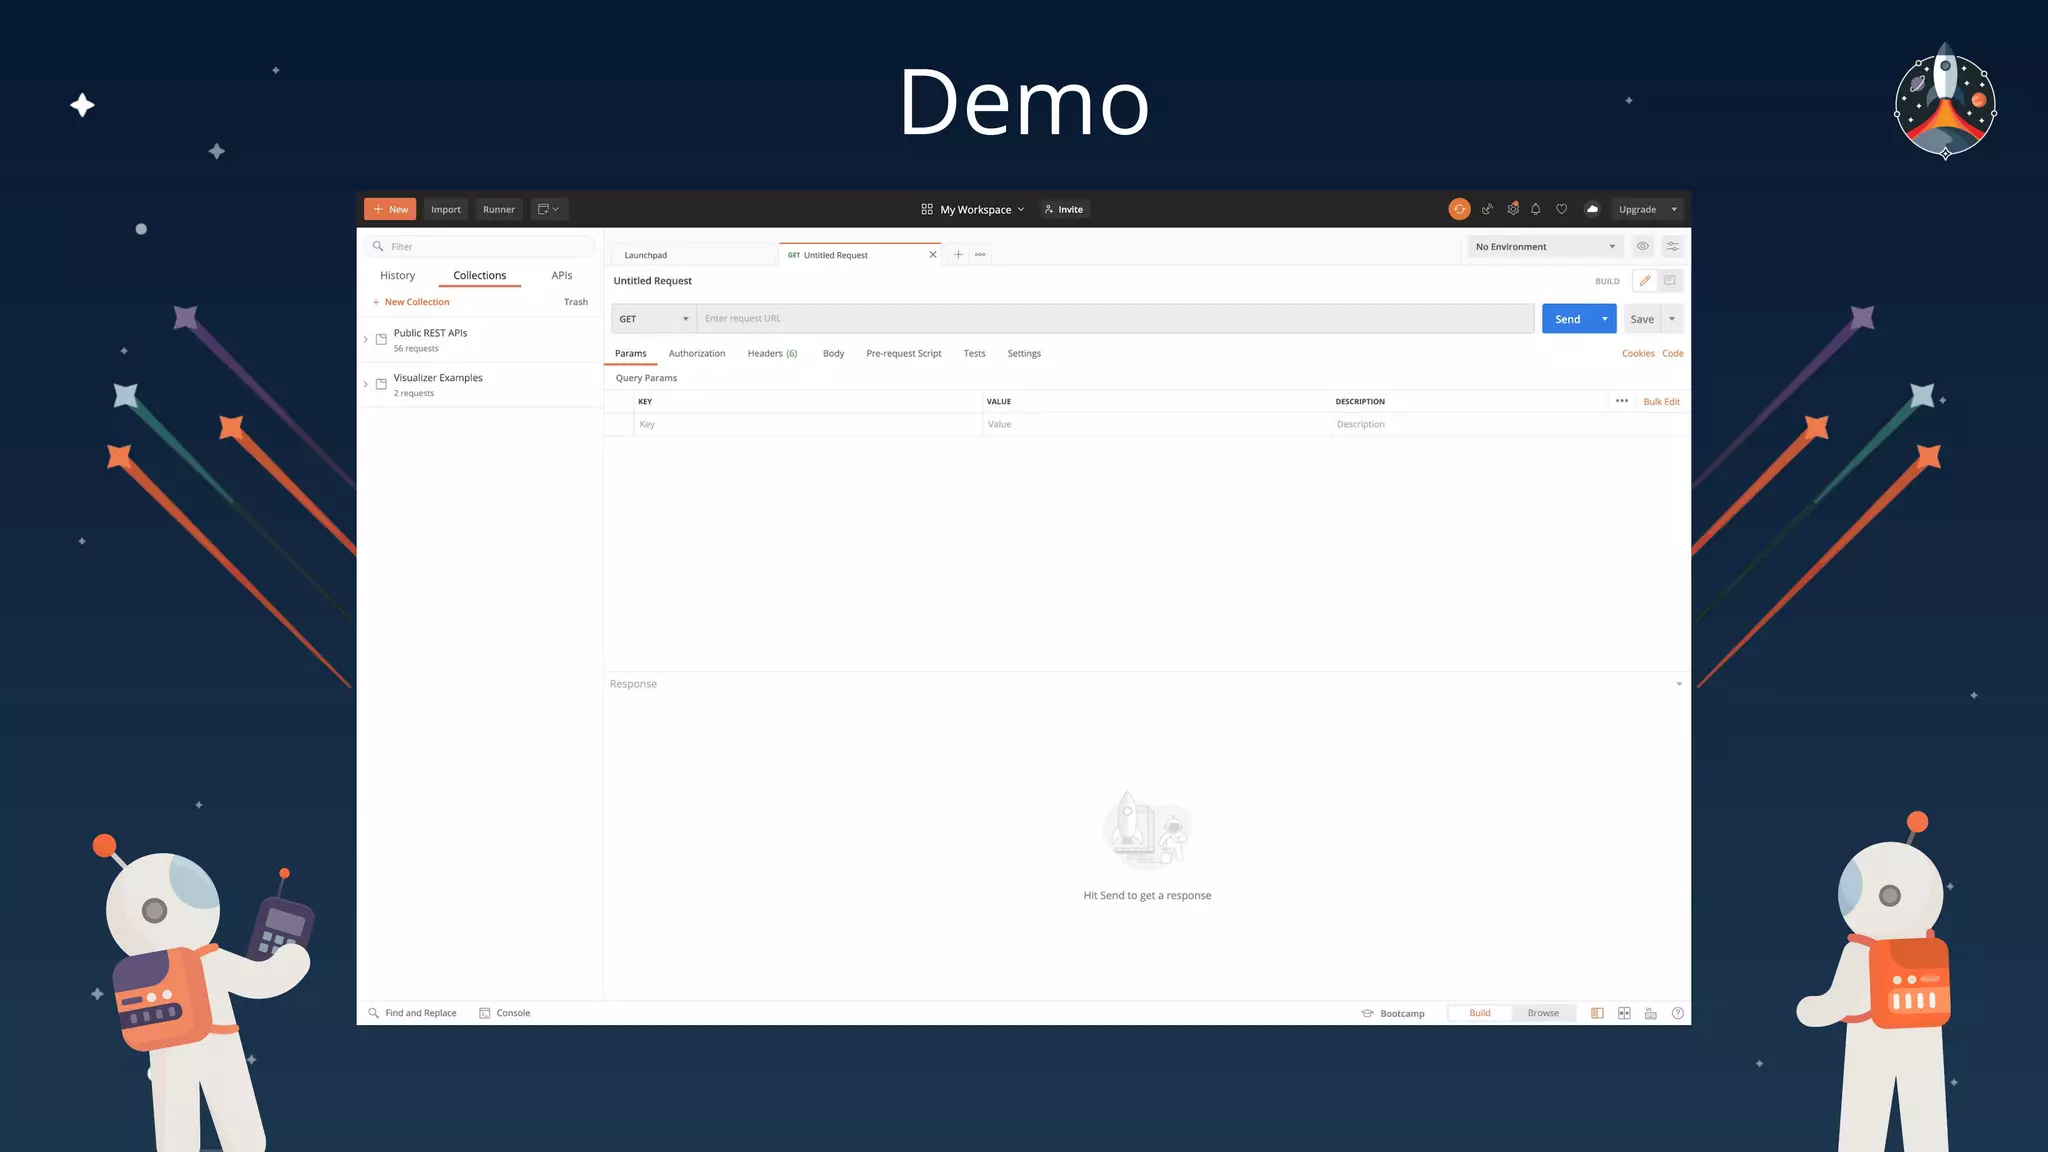Click the New Collection link
The image size is (2048, 1152).
pos(411,302)
